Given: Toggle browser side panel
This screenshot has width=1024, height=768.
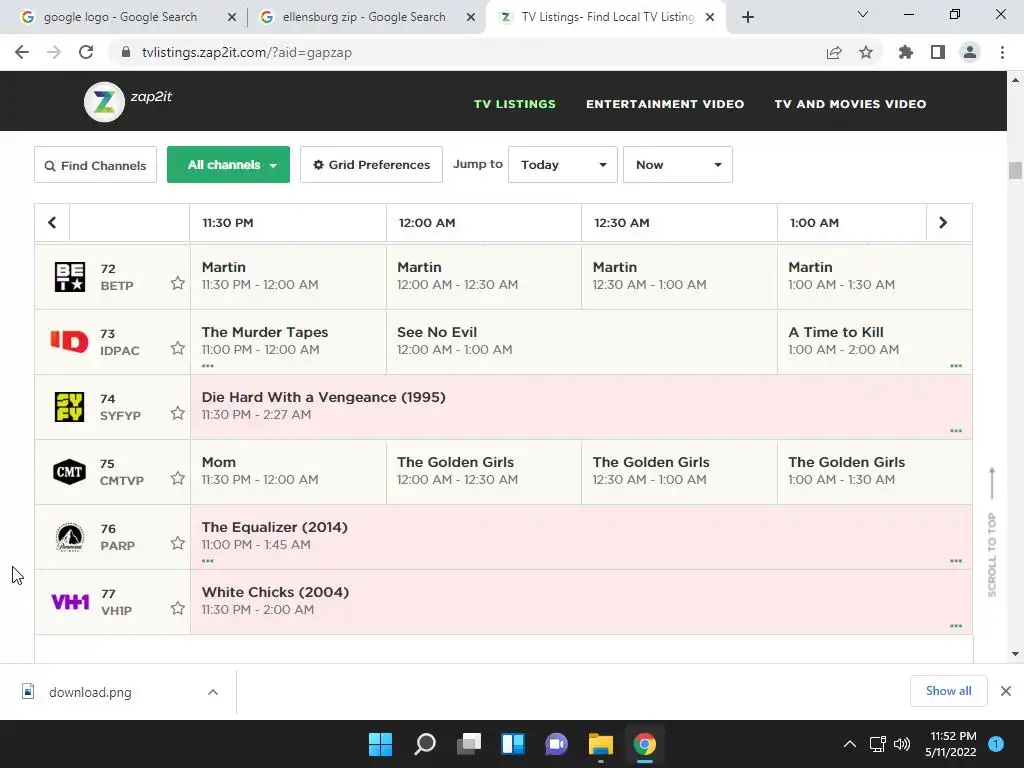Looking at the screenshot, I should pos(938,52).
